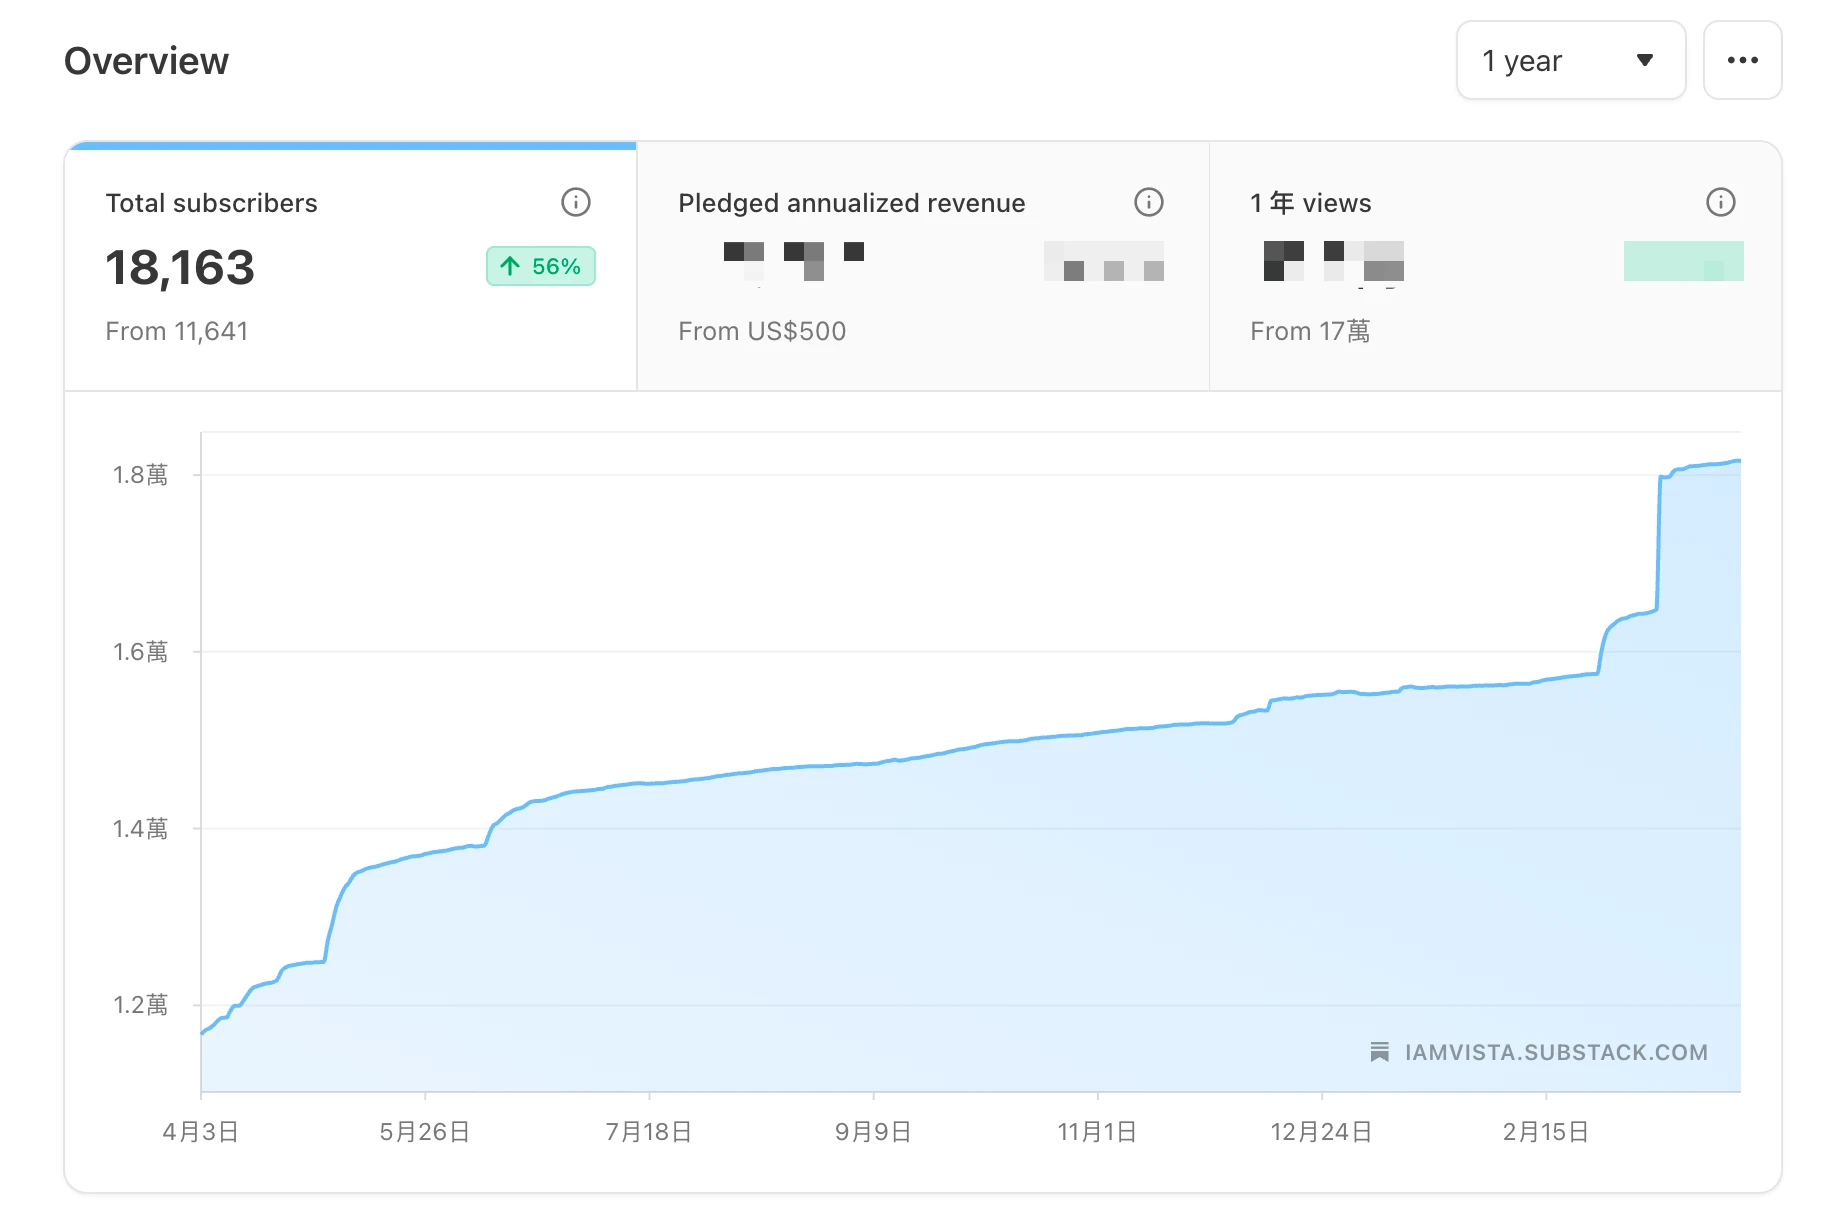Viewport: 1834px width, 1218px height.
Task: Click the 1.8萬 y-axis label
Action: click(140, 475)
